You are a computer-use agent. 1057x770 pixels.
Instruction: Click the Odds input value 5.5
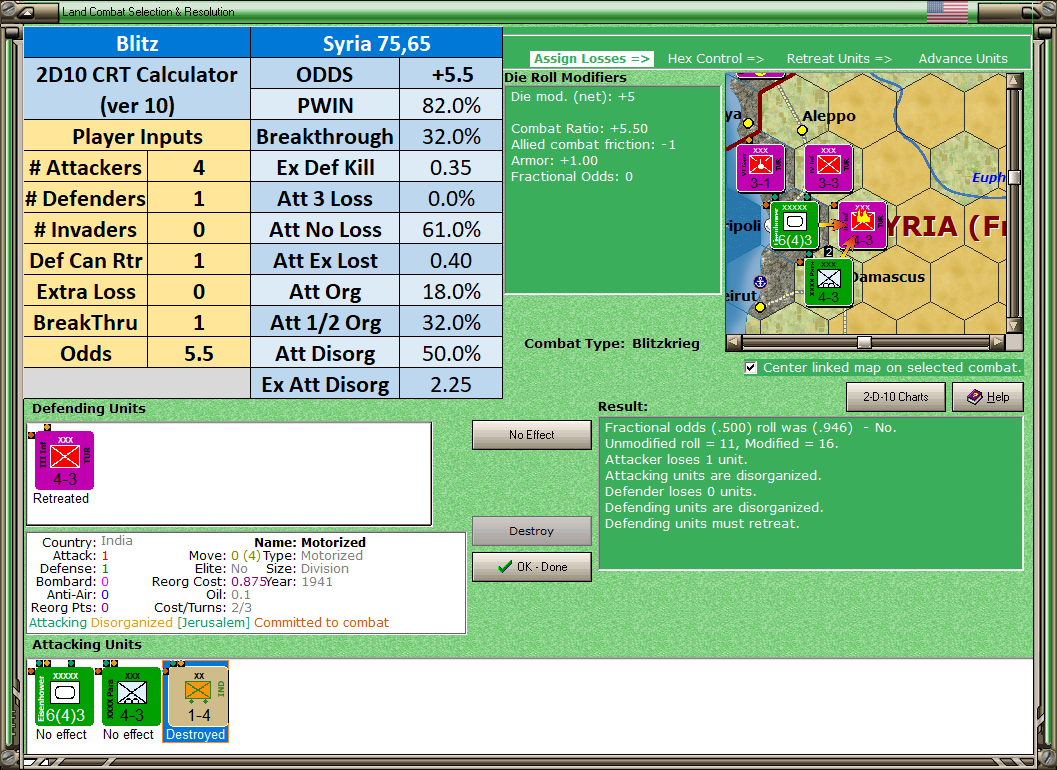(x=199, y=354)
